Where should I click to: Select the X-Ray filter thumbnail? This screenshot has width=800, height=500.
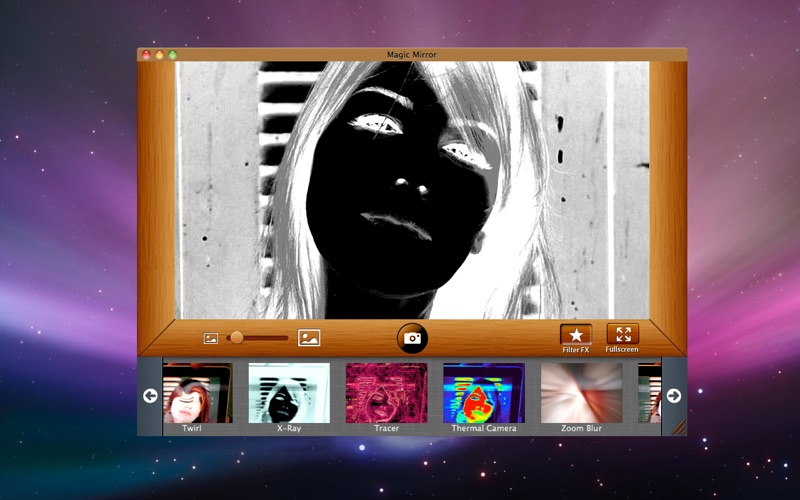[289, 393]
